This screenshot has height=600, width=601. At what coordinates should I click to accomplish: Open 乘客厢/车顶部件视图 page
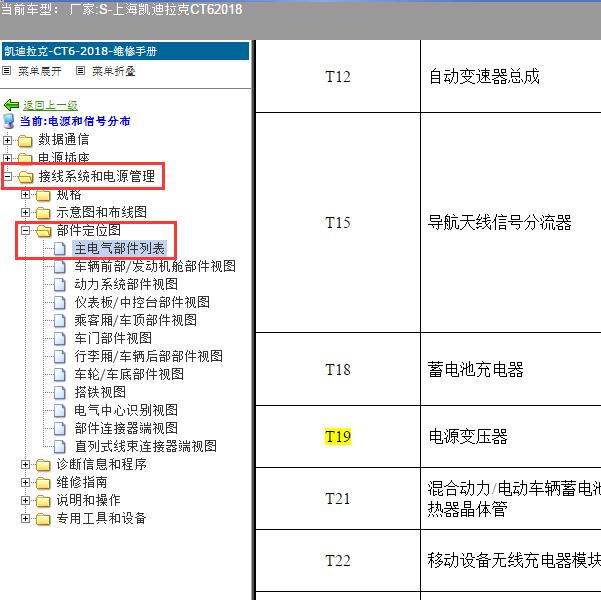(x=136, y=320)
